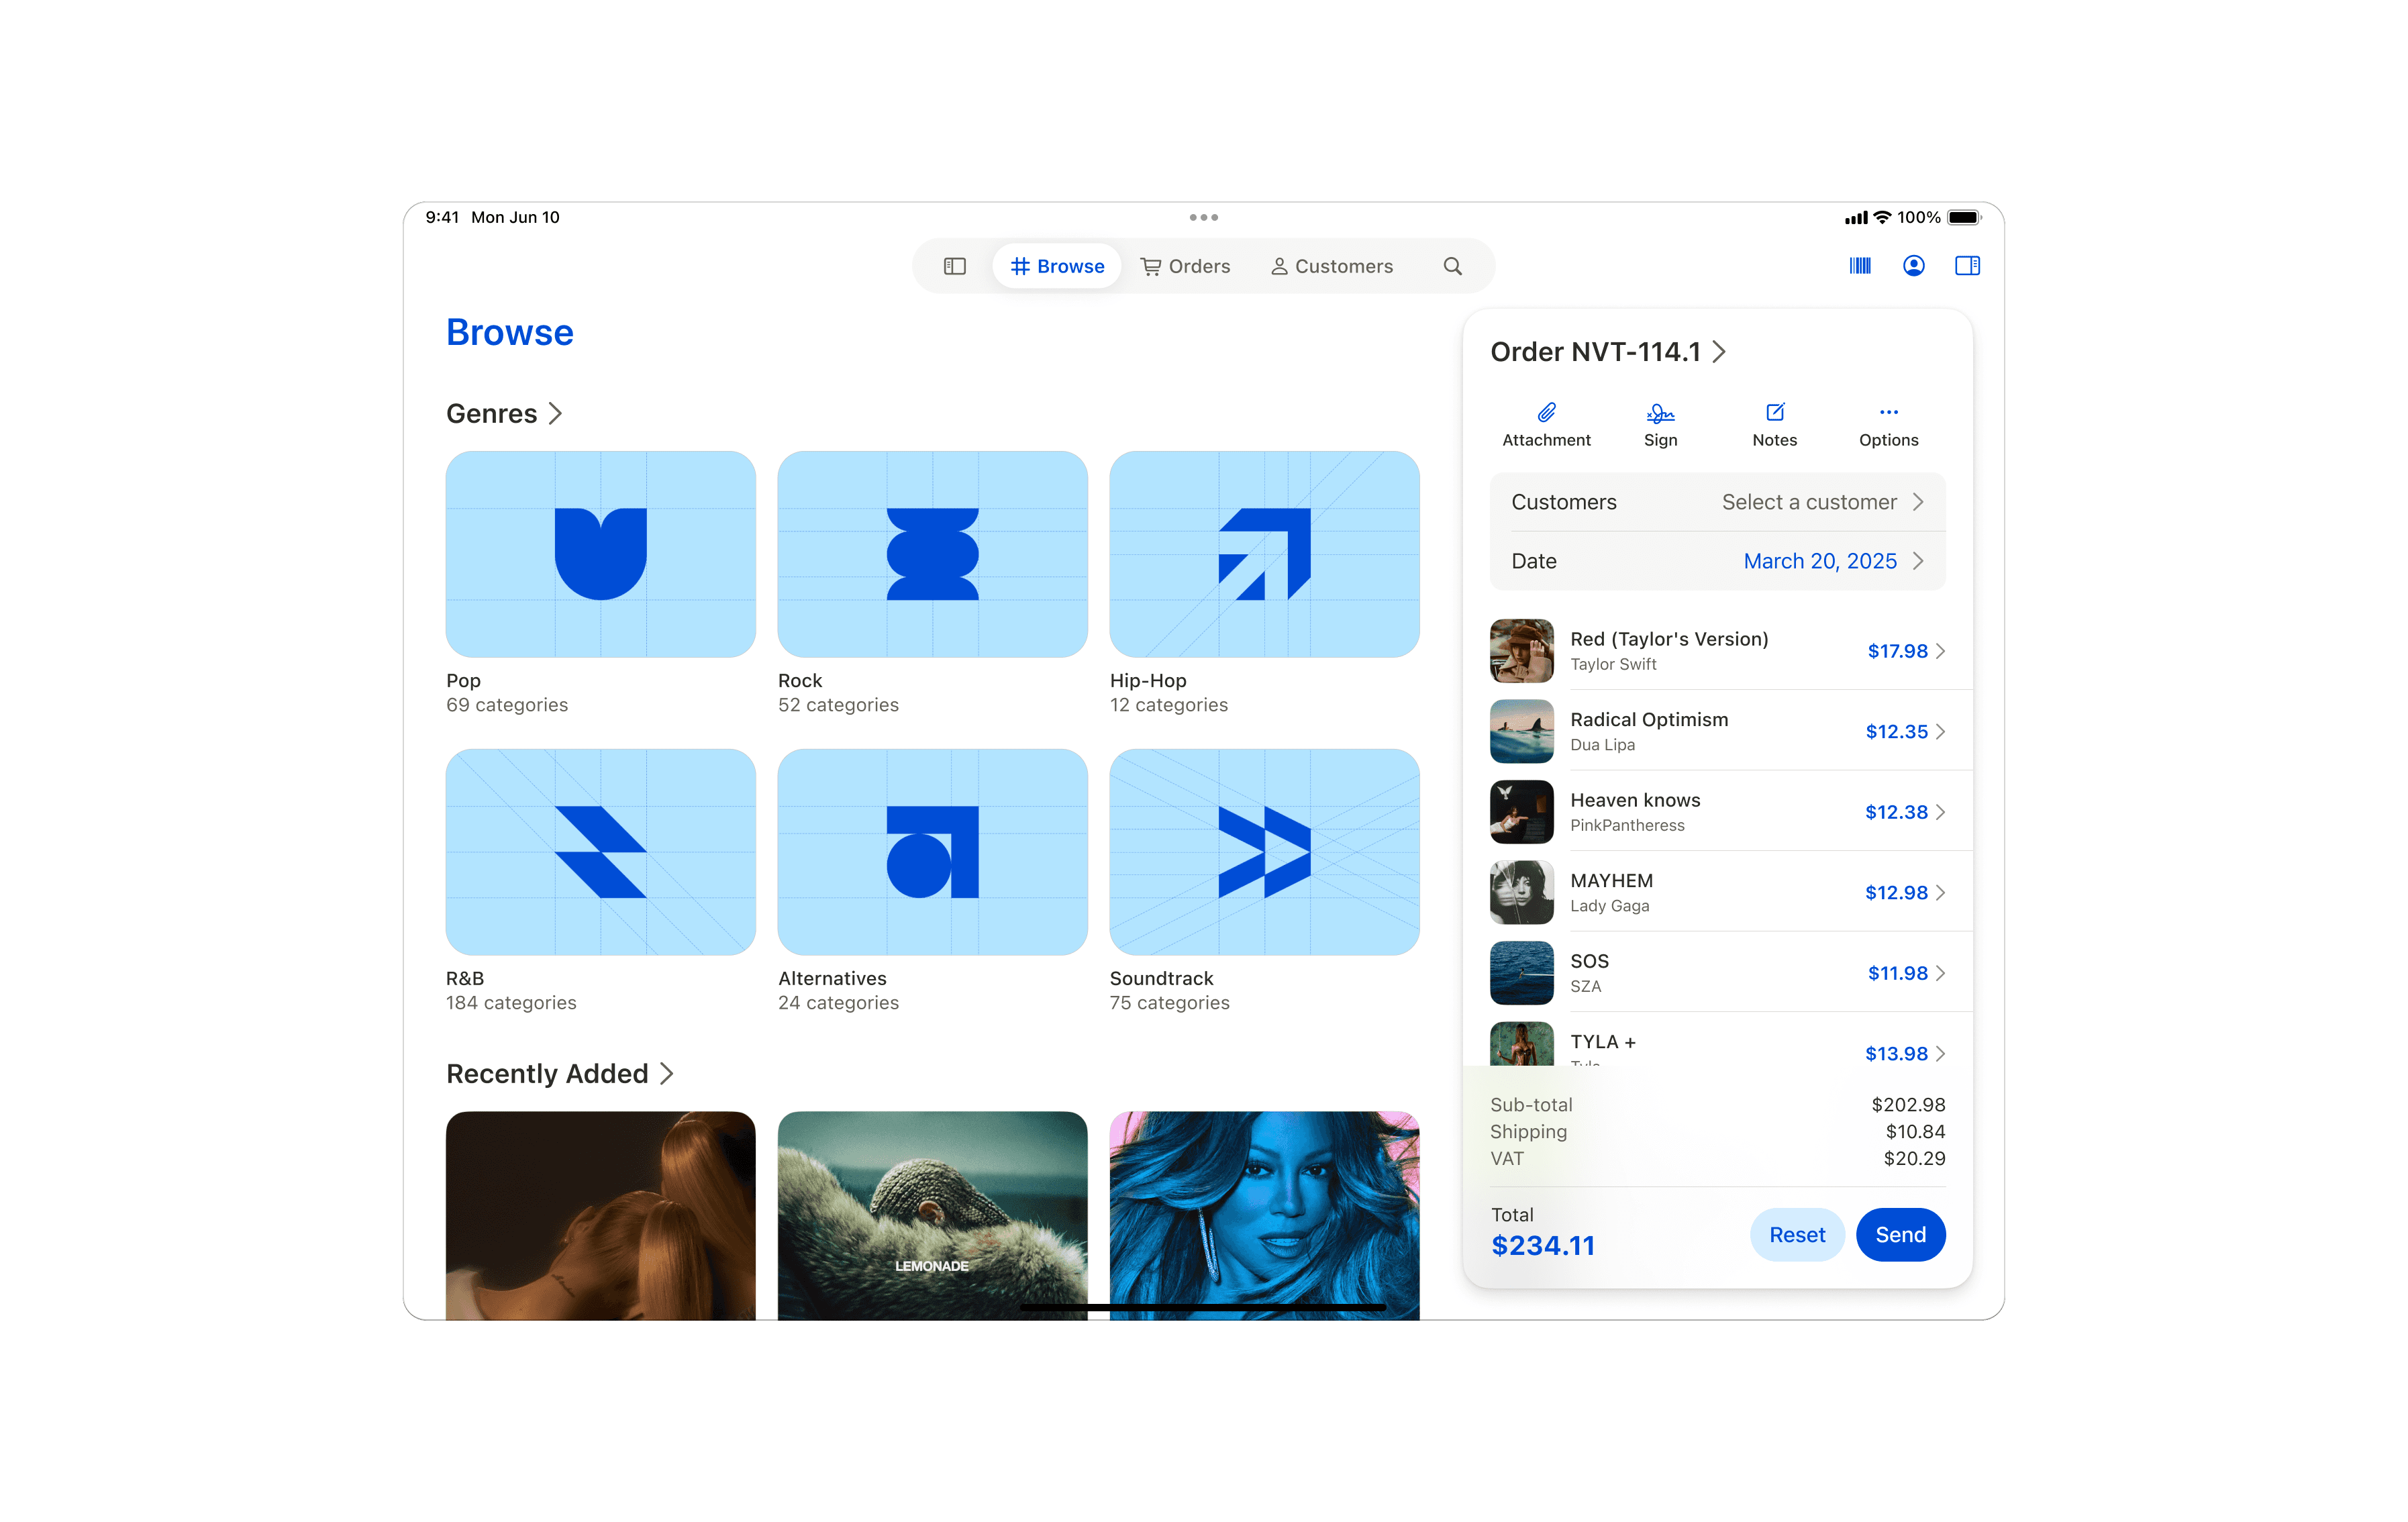The image size is (2408, 1522).
Task: Add an attachment to the order
Action: click(1546, 425)
